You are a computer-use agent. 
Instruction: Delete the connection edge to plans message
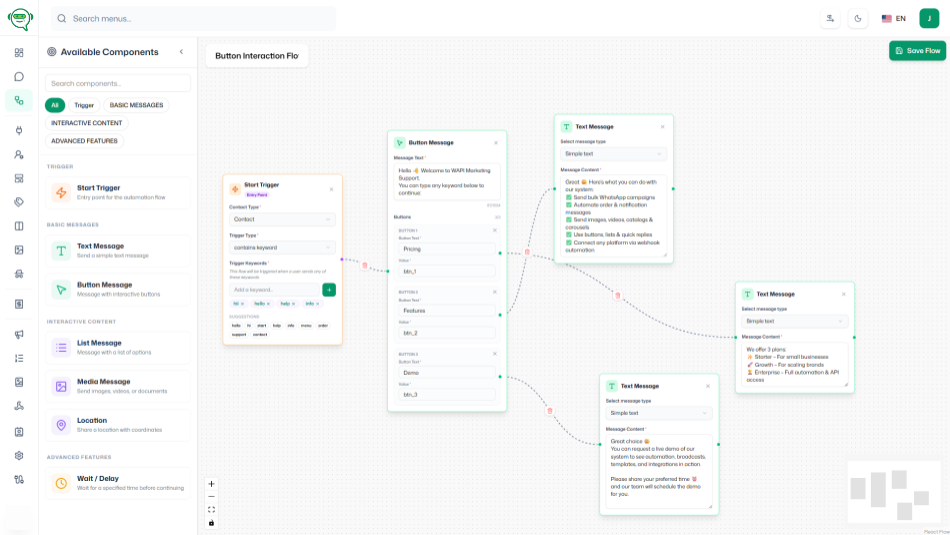(617, 296)
